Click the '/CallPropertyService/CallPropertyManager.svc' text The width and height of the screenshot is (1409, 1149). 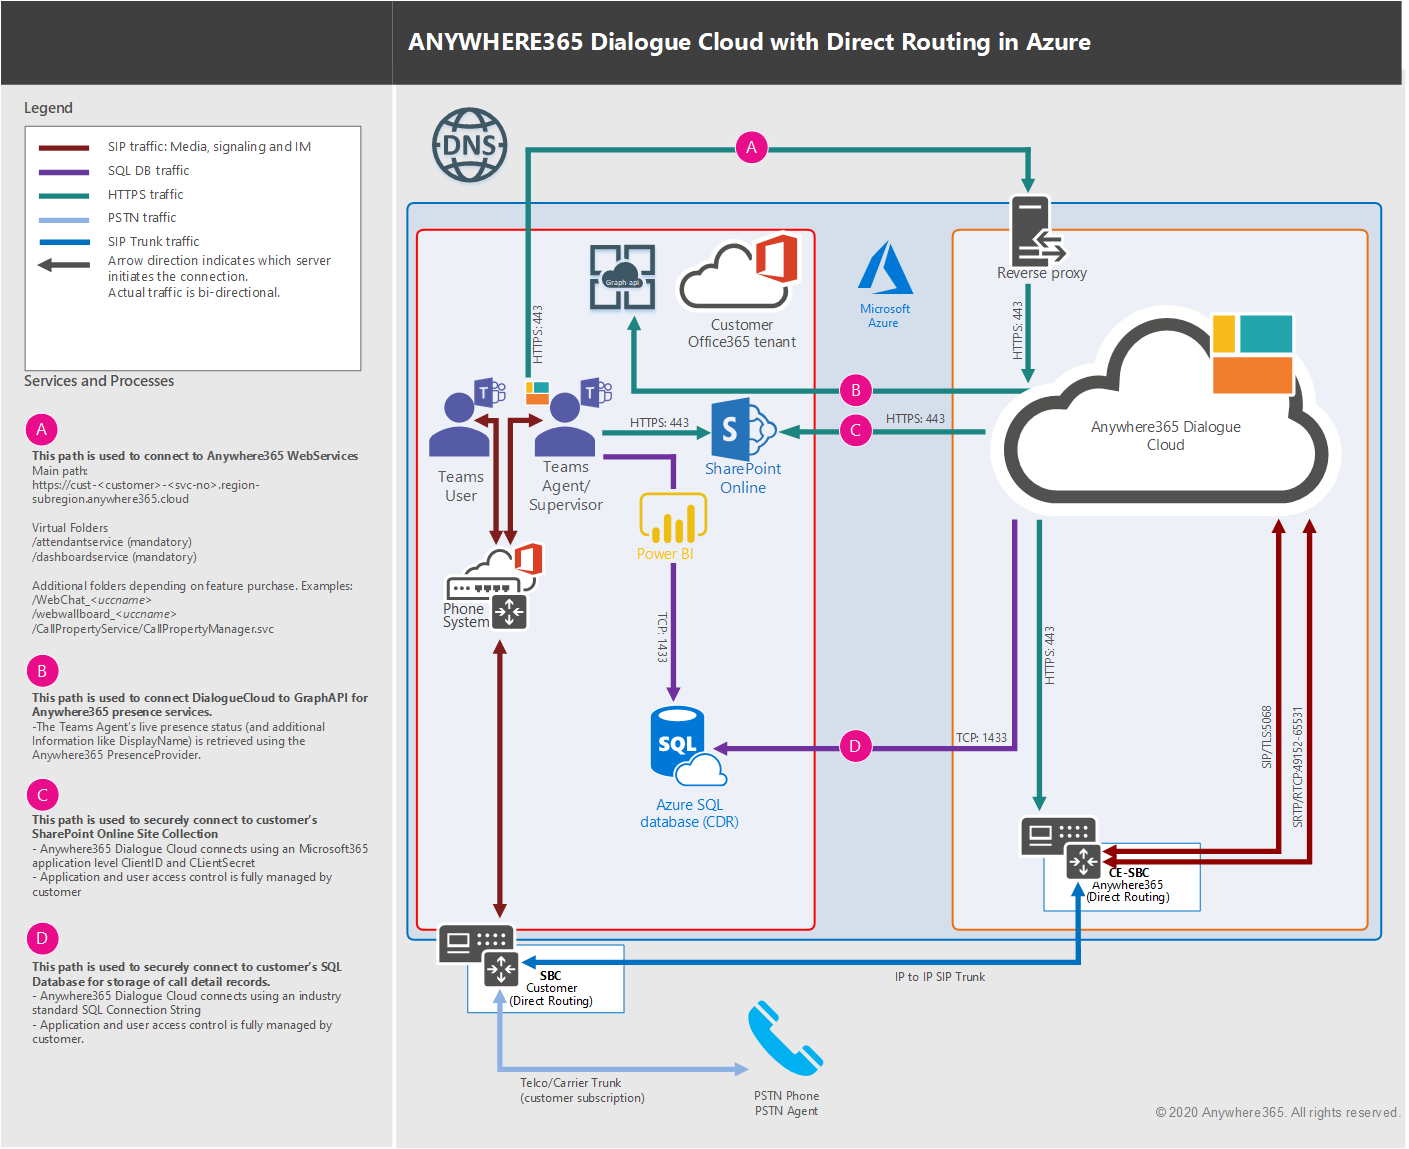[153, 629]
